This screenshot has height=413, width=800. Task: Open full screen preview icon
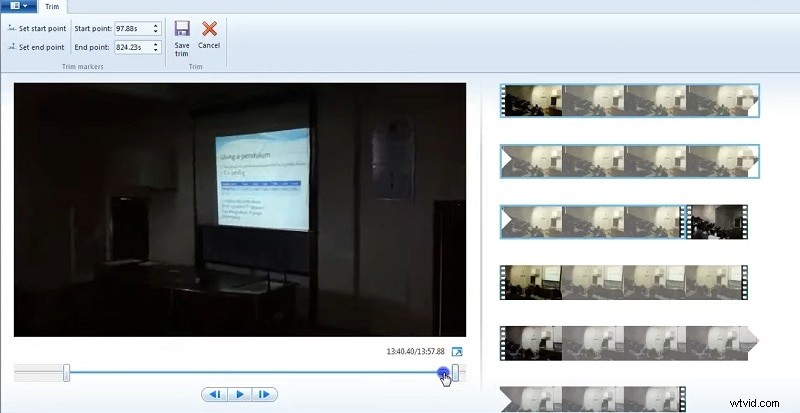point(458,352)
